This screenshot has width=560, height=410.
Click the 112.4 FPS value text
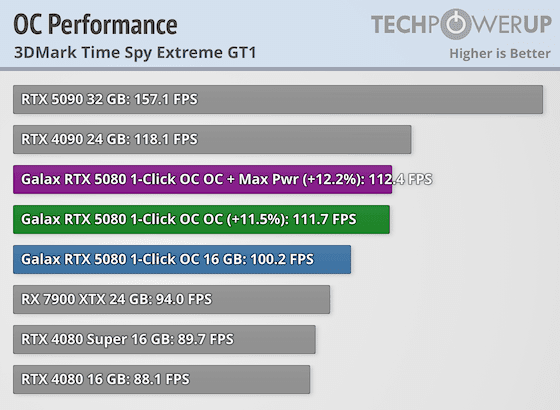click(x=401, y=179)
